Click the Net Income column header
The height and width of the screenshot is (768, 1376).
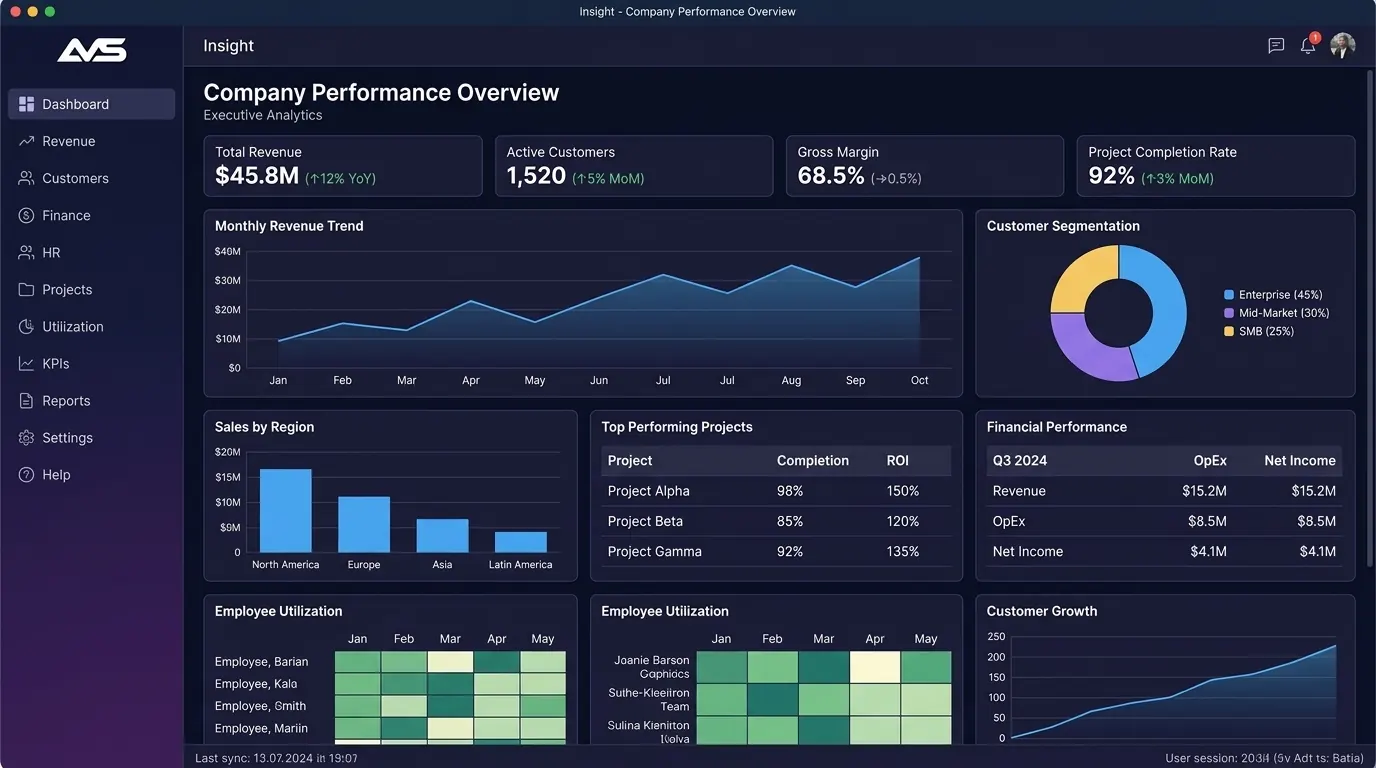click(x=1300, y=460)
